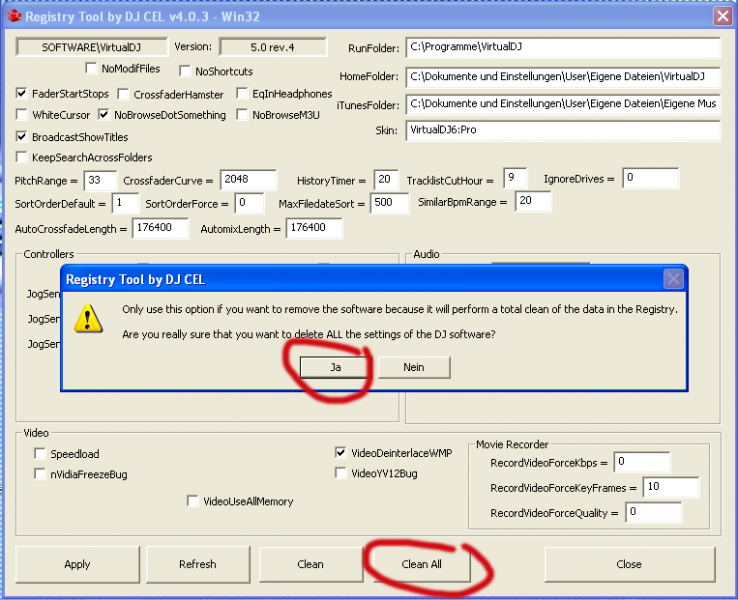Enable the NoShortcuts checkbox
The image size is (738, 600).
(x=185, y=71)
